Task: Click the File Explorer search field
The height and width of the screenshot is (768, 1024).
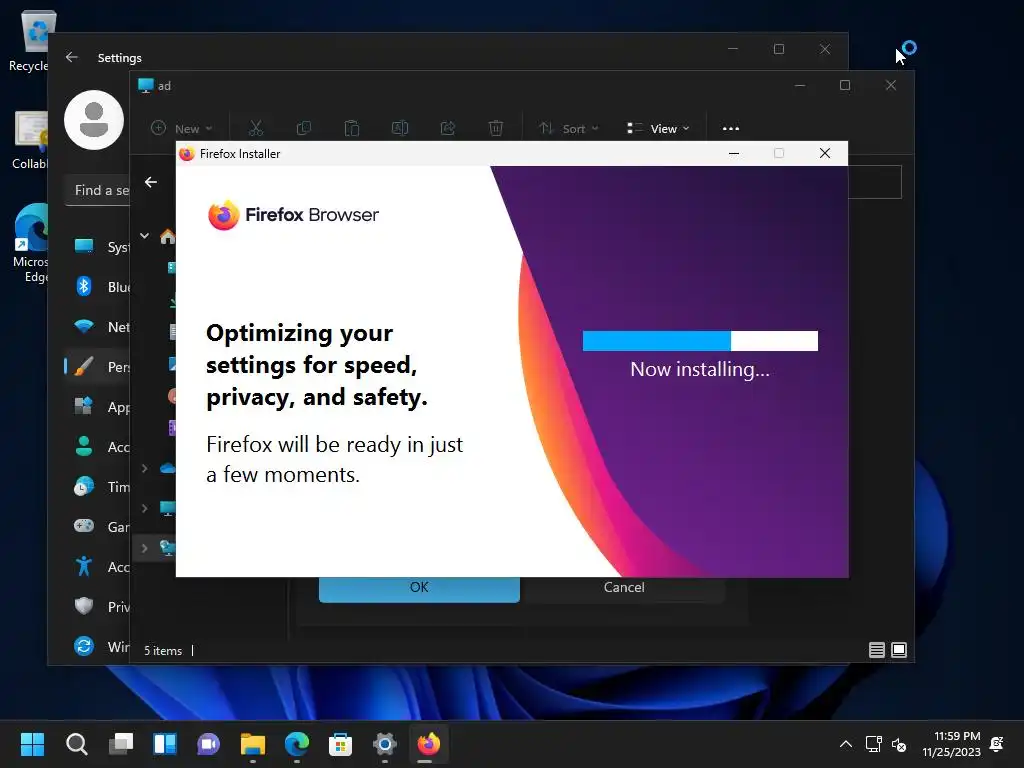Action: click(874, 182)
